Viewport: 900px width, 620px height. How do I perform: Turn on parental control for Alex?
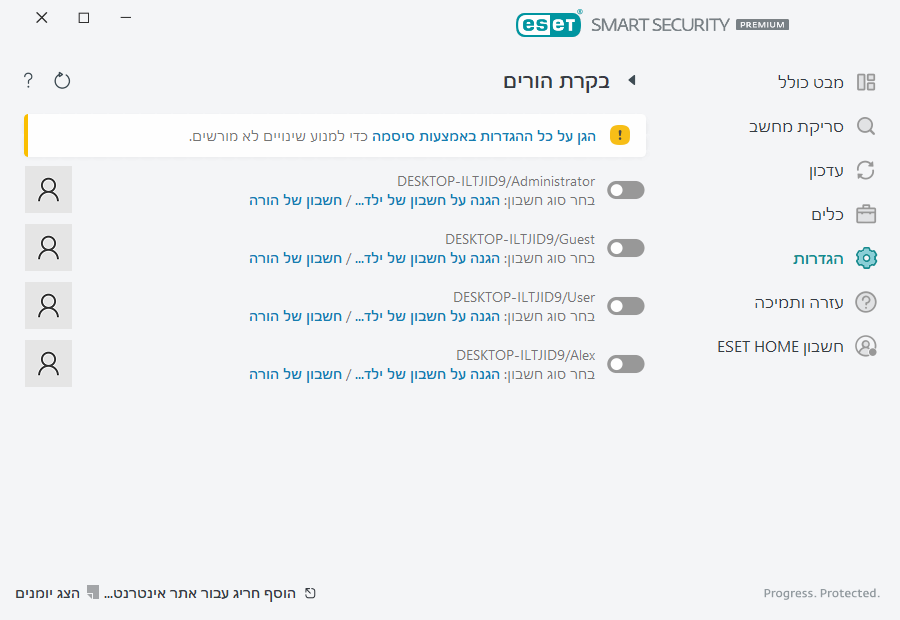(x=626, y=364)
